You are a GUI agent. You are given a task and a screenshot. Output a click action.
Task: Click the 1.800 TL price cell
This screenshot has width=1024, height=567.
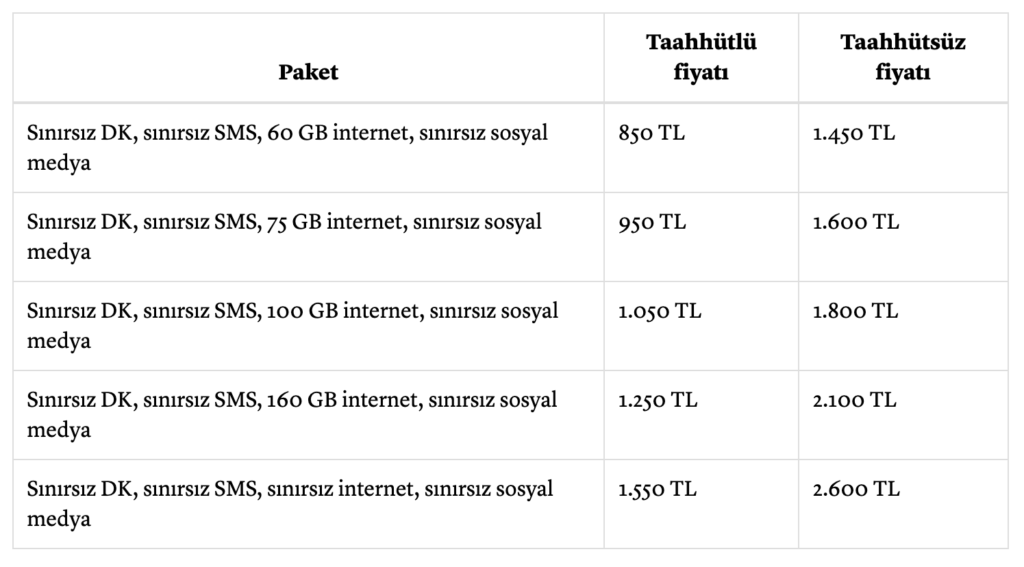tap(856, 311)
